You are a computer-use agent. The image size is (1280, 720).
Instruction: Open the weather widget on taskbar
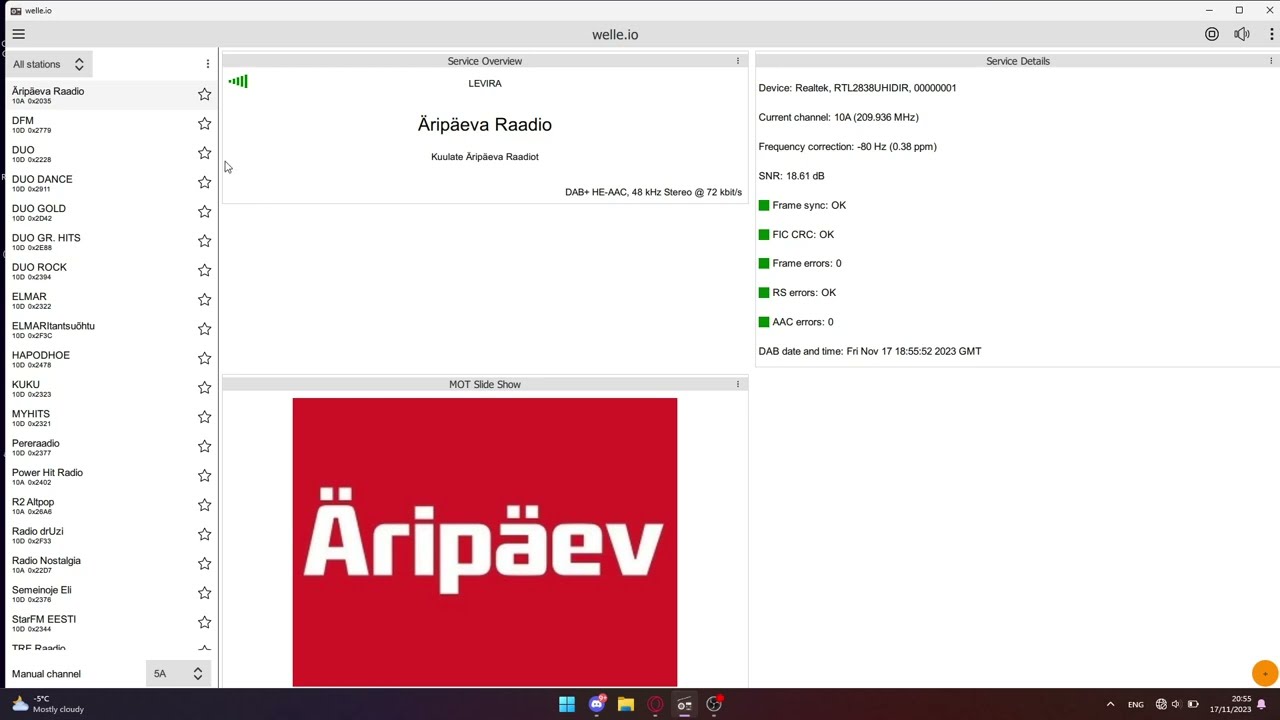[x=47, y=704]
